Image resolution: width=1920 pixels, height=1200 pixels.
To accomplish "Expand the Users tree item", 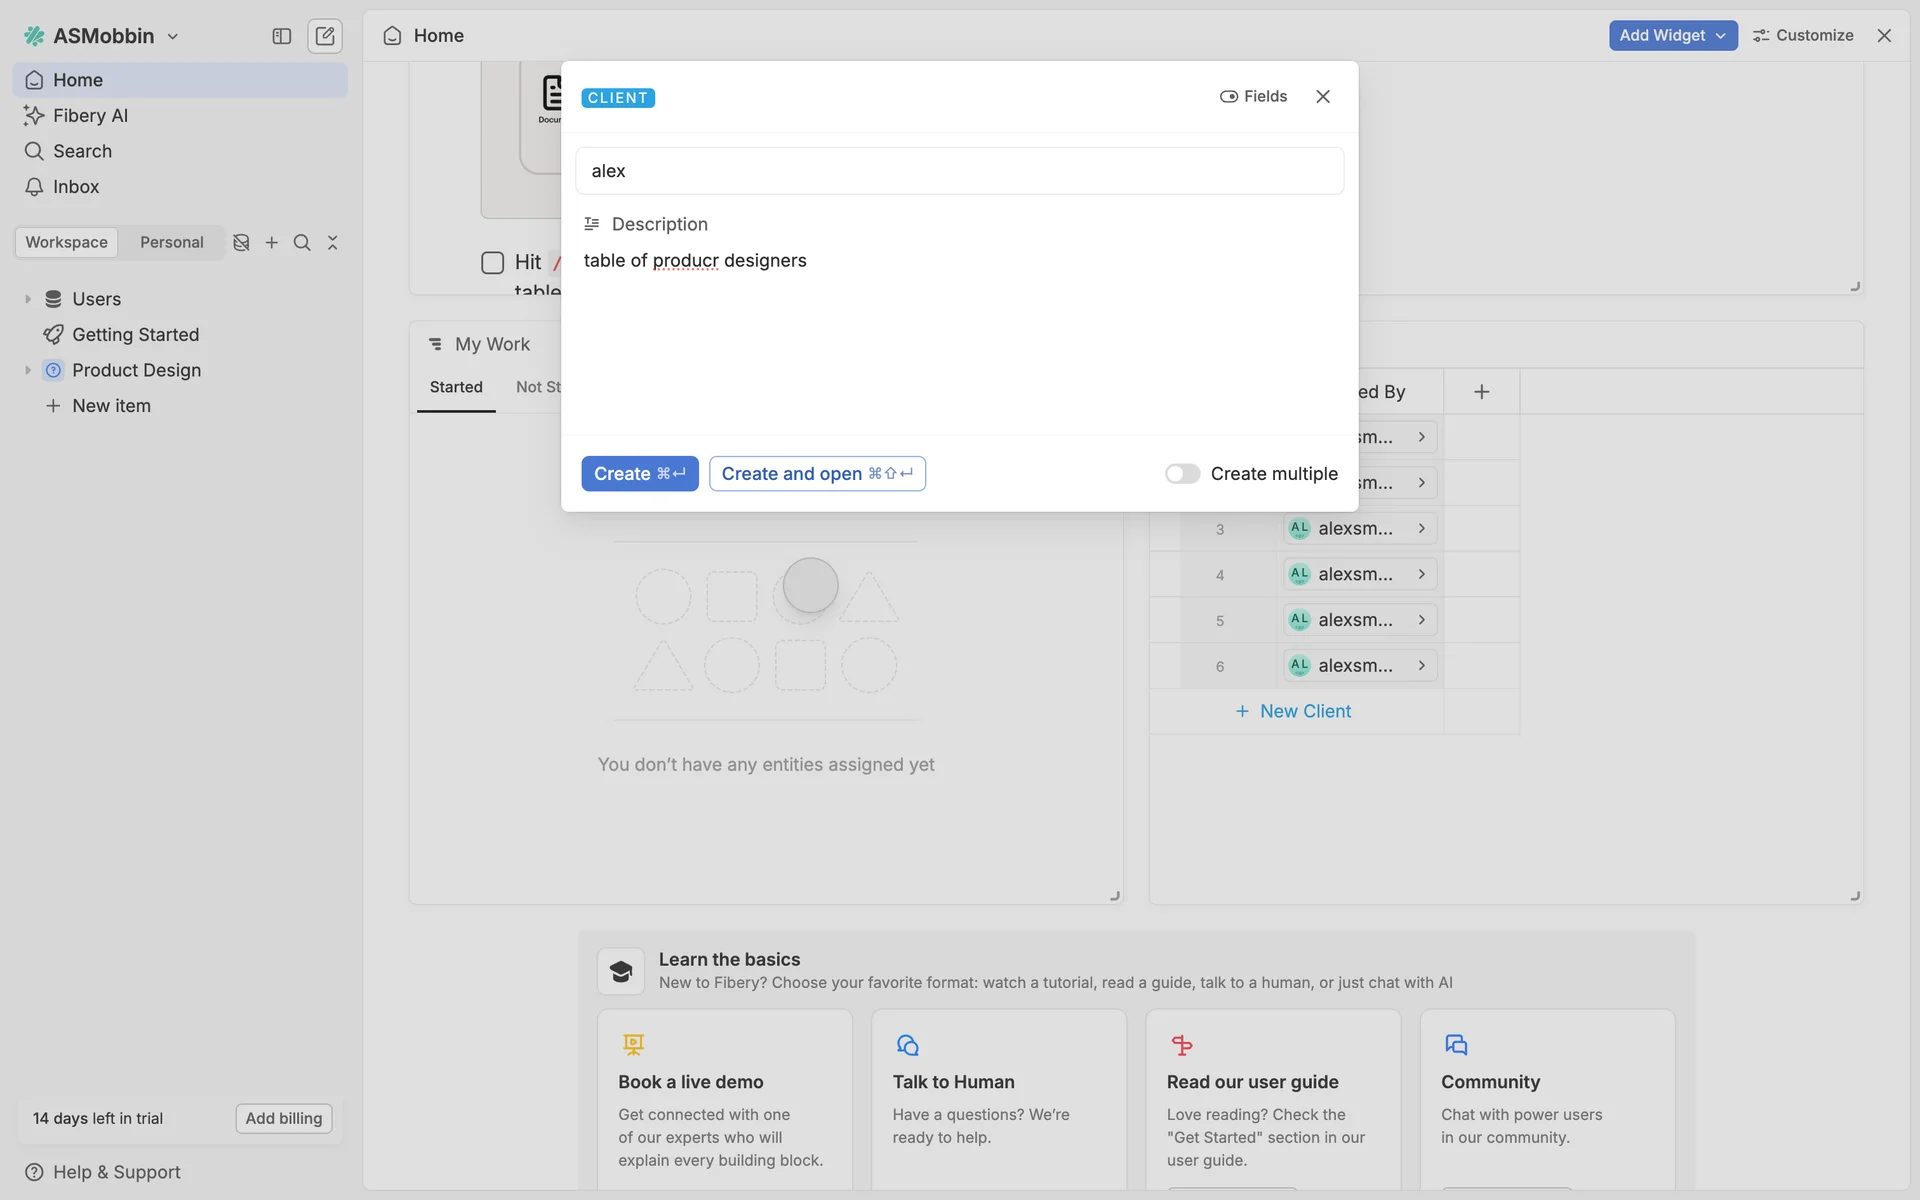I will [x=28, y=299].
